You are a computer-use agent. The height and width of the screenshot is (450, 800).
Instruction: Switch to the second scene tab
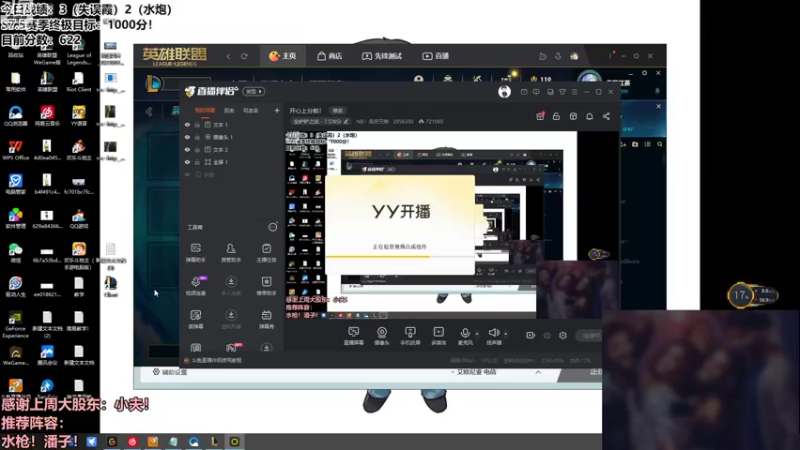pos(229,110)
